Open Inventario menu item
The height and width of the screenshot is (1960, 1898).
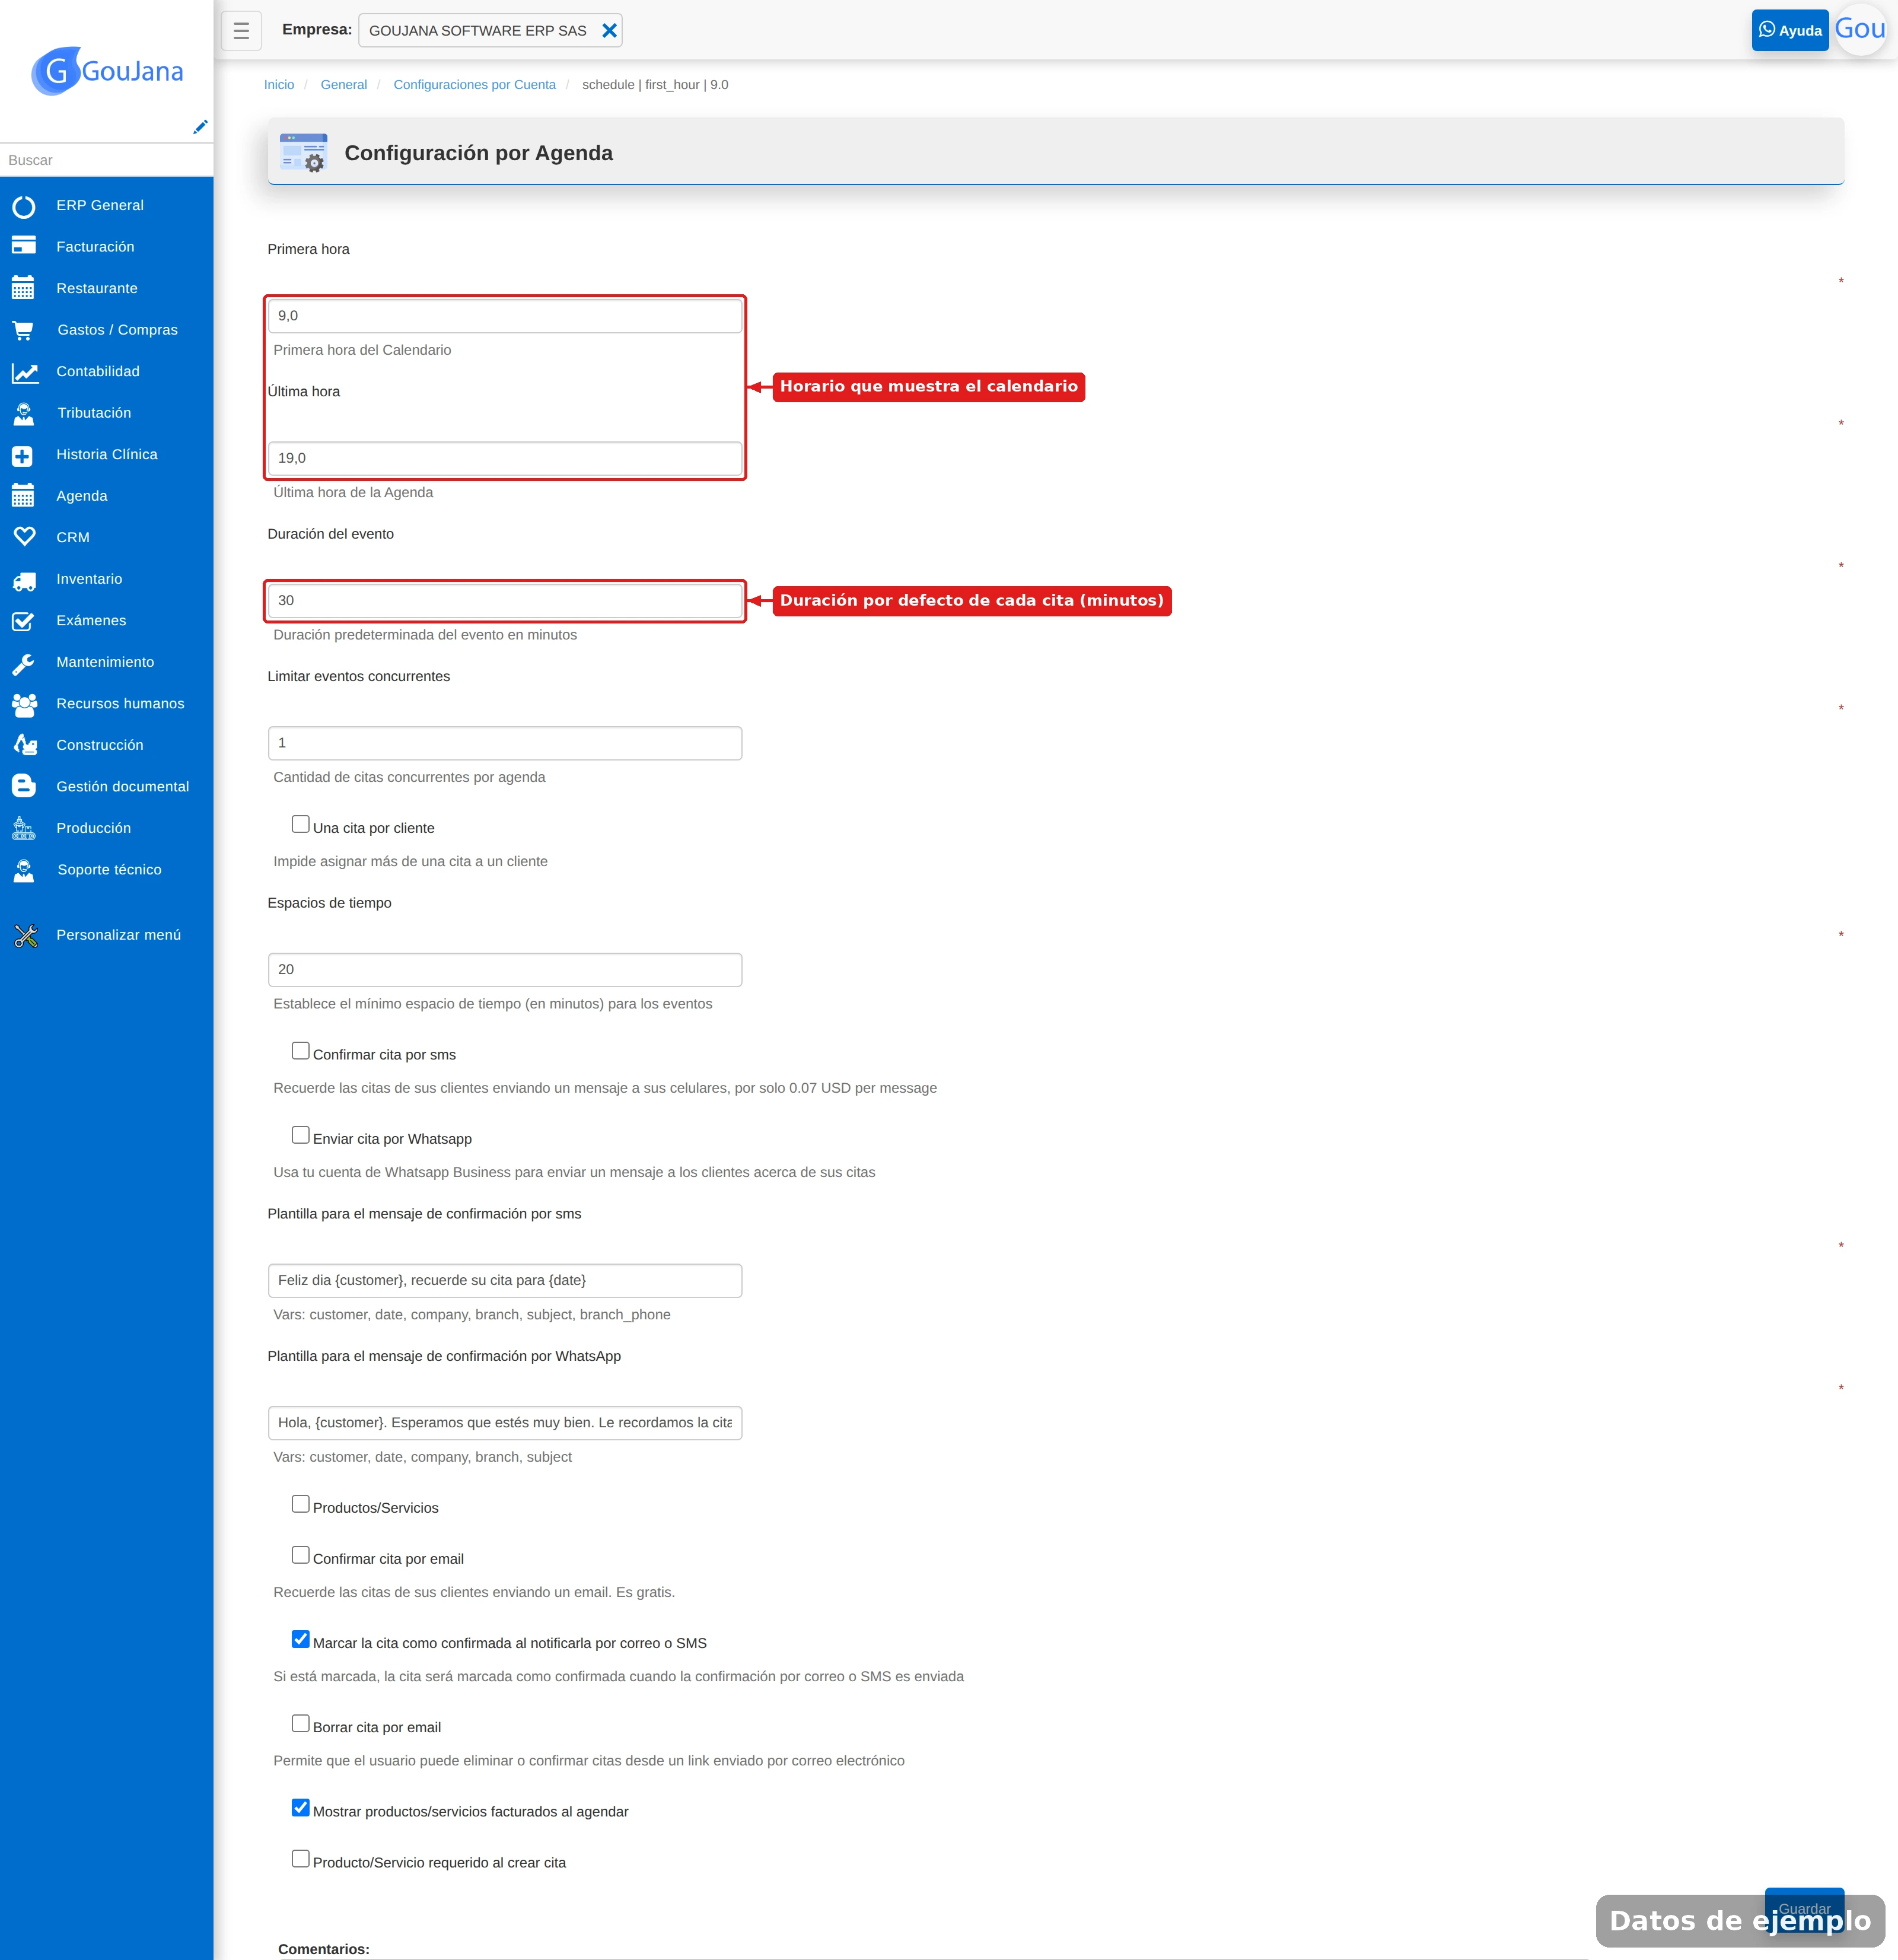click(107, 579)
